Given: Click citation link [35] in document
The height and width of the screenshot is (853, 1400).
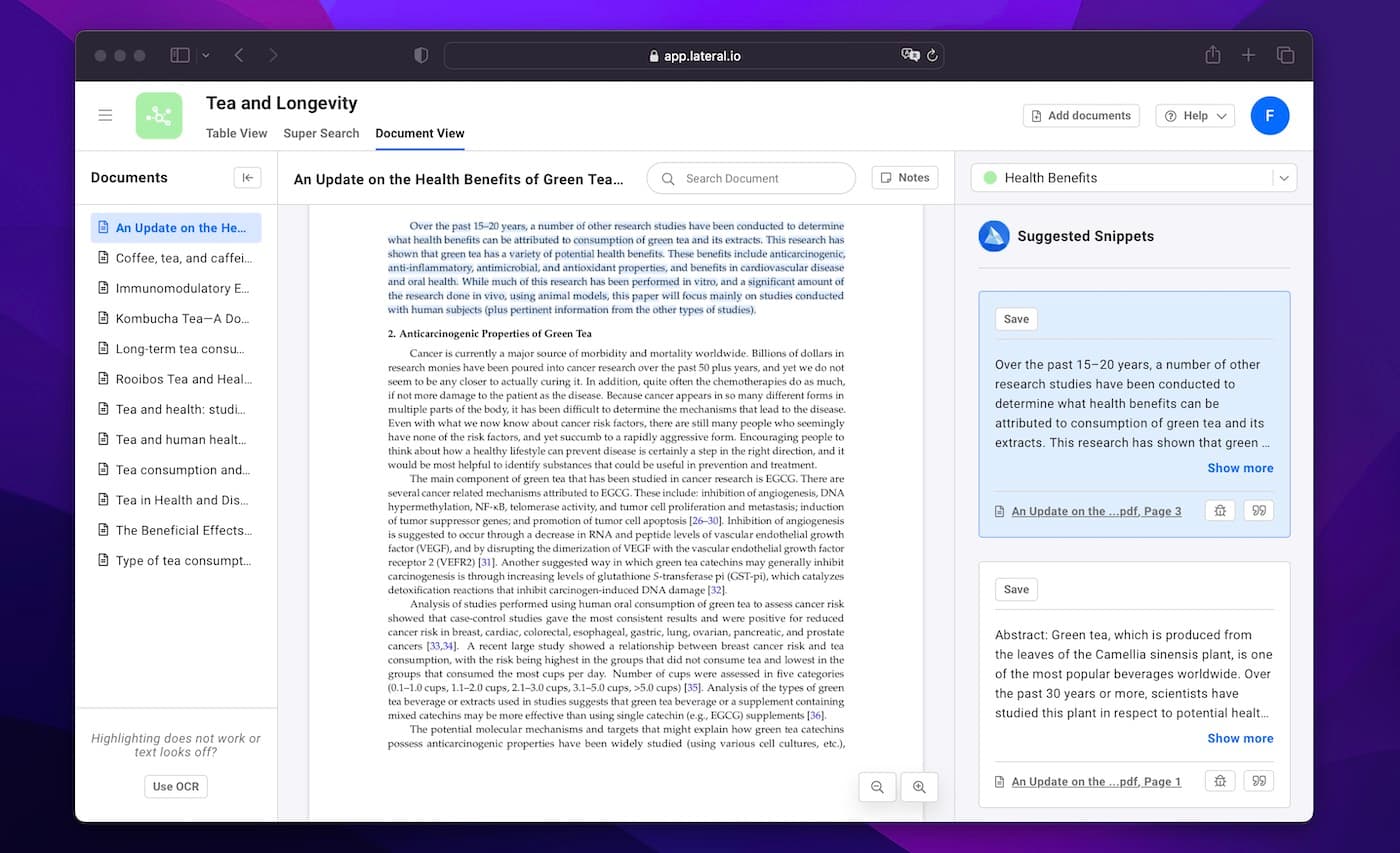Looking at the screenshot, I should tap(691, 687).
